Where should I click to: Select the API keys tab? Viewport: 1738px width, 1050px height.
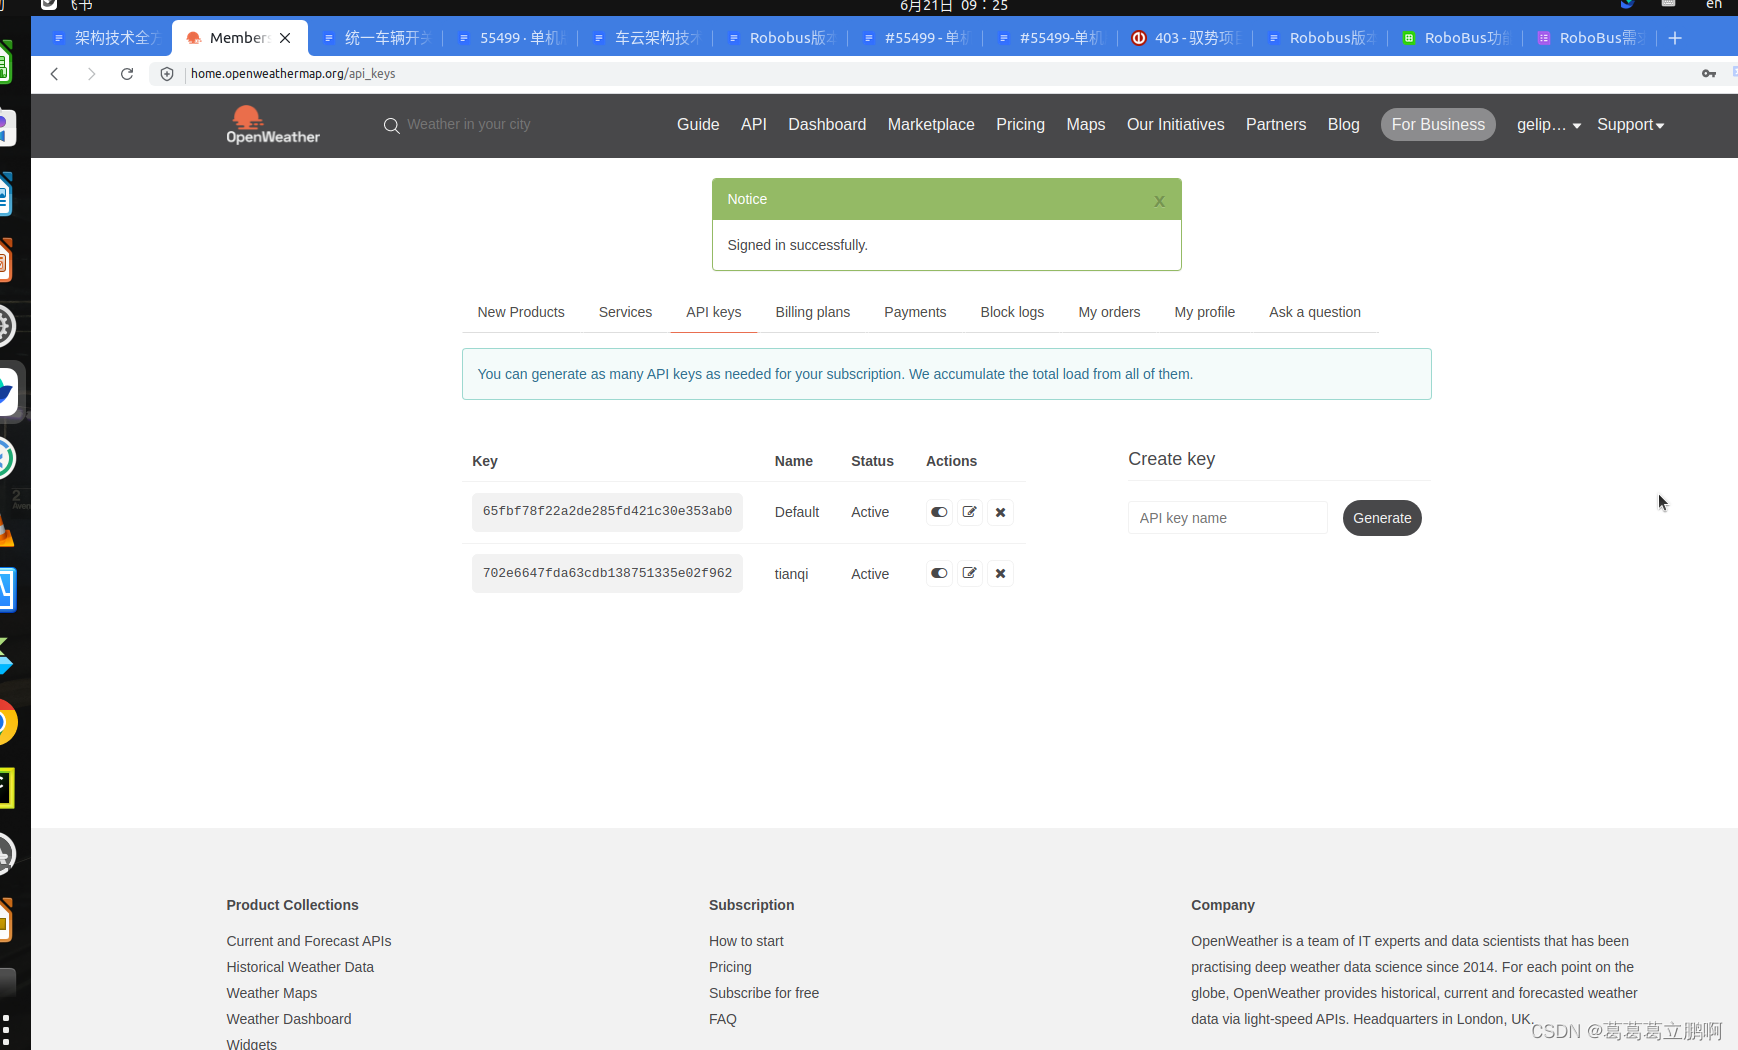coord(714,312)
